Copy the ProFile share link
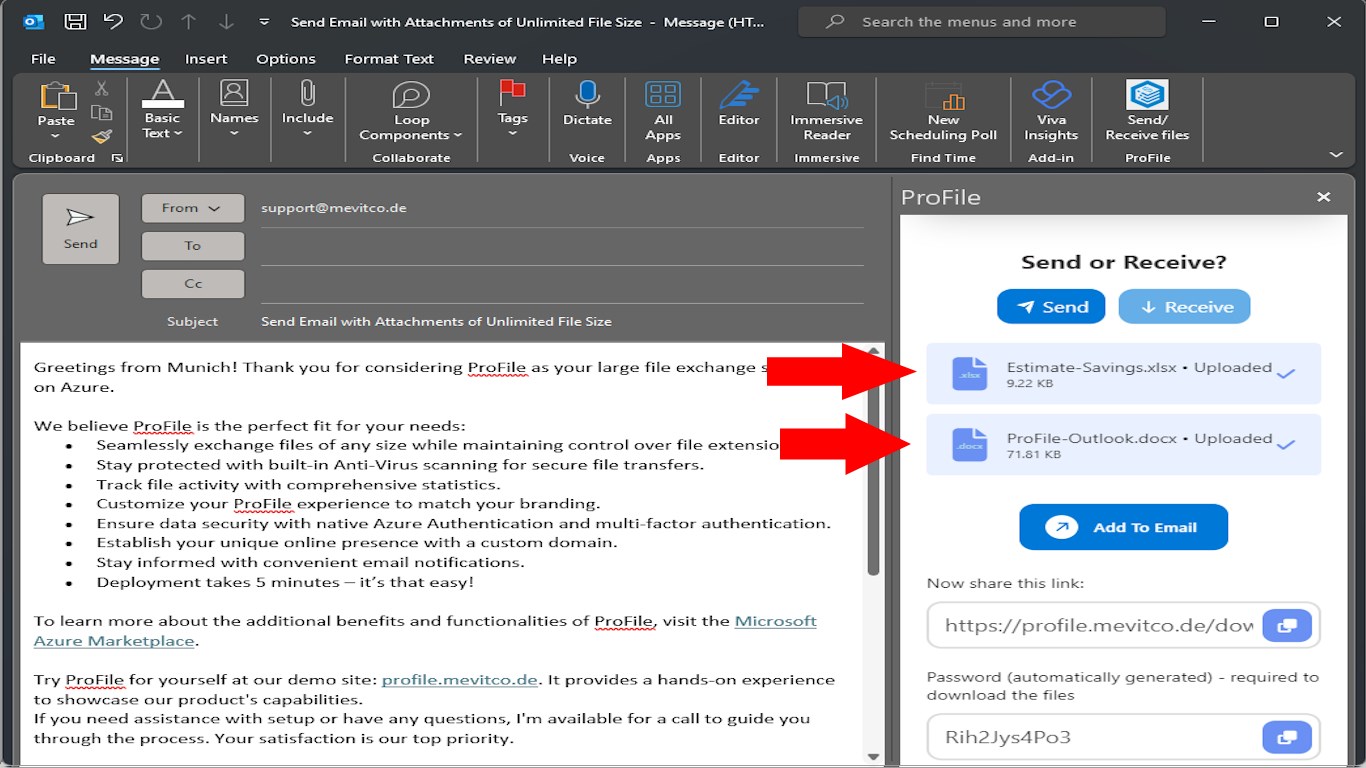This screenshot has width=1366, height=768. 1288,625
